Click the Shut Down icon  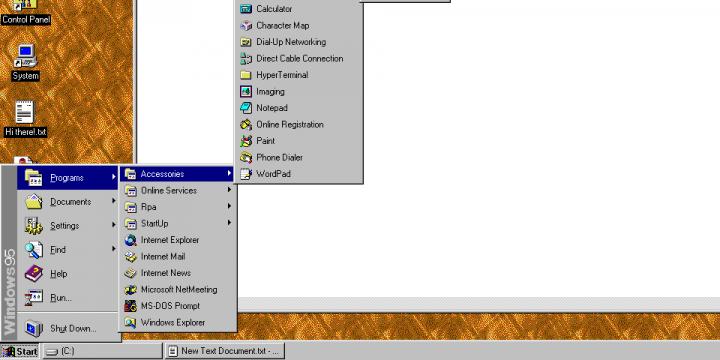pos(34,328)
